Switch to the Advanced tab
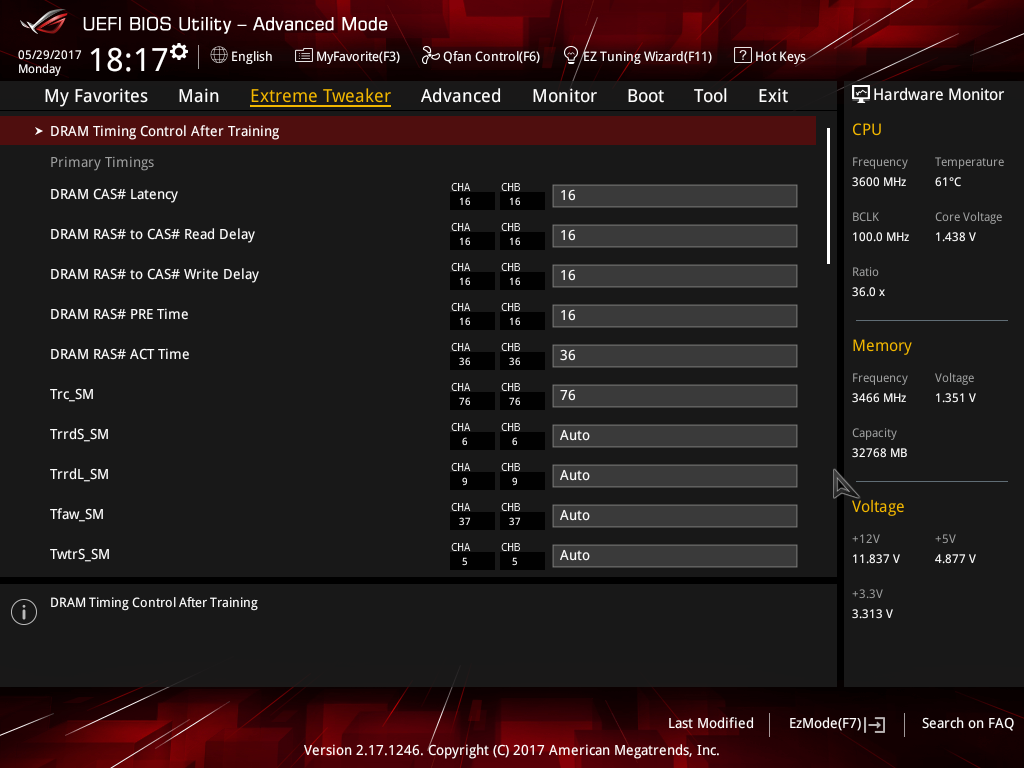Screen dimensions: 1024x768 [x=460, y=96]
